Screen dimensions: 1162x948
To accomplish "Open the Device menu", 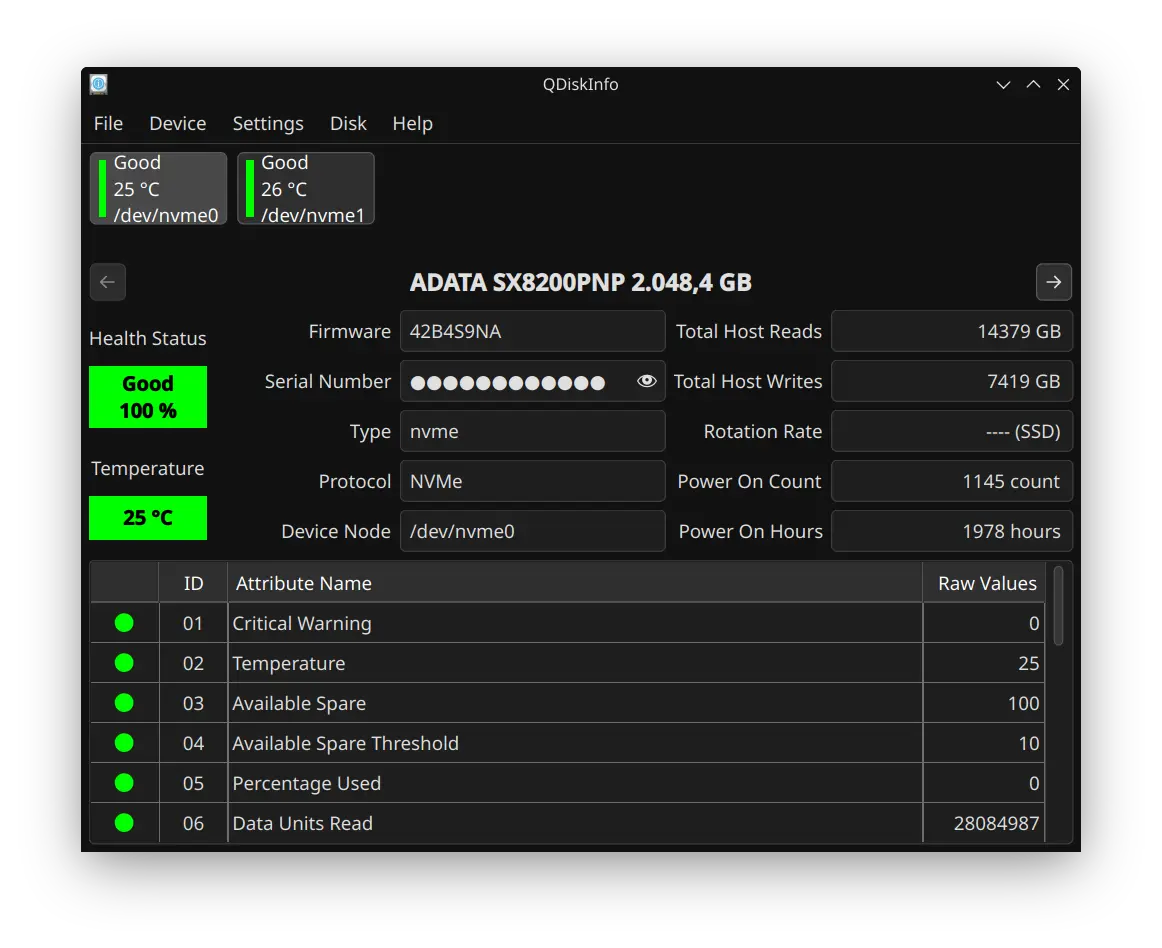I will pyautogui.click(x=178, y=124).
